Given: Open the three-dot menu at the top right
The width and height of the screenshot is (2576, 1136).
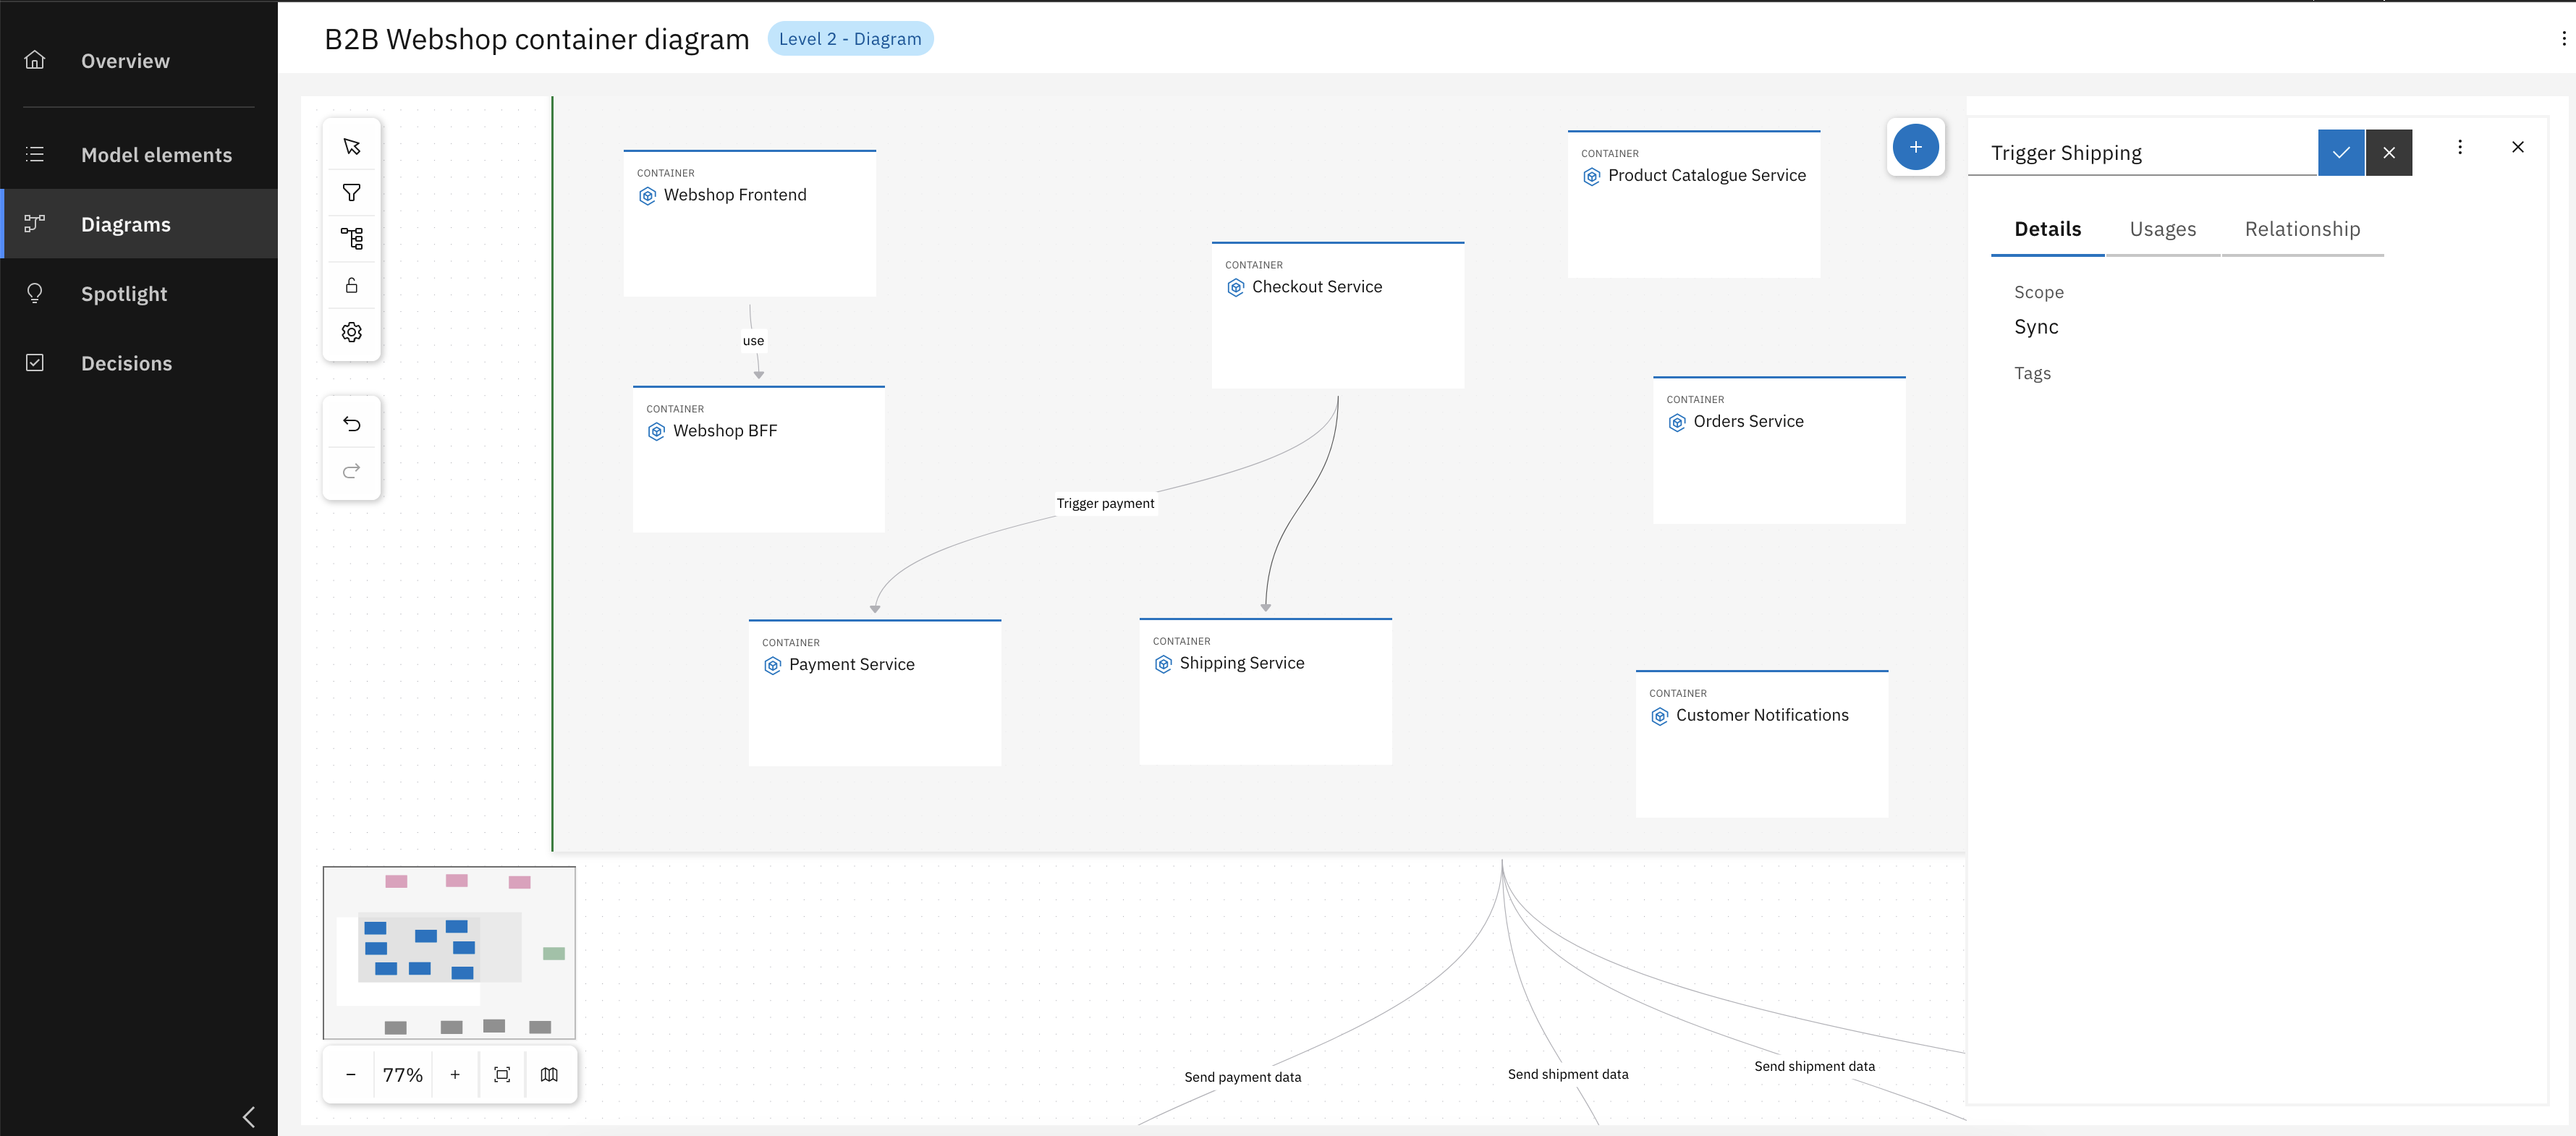Looking at the screenshot, I should 2563,38.
